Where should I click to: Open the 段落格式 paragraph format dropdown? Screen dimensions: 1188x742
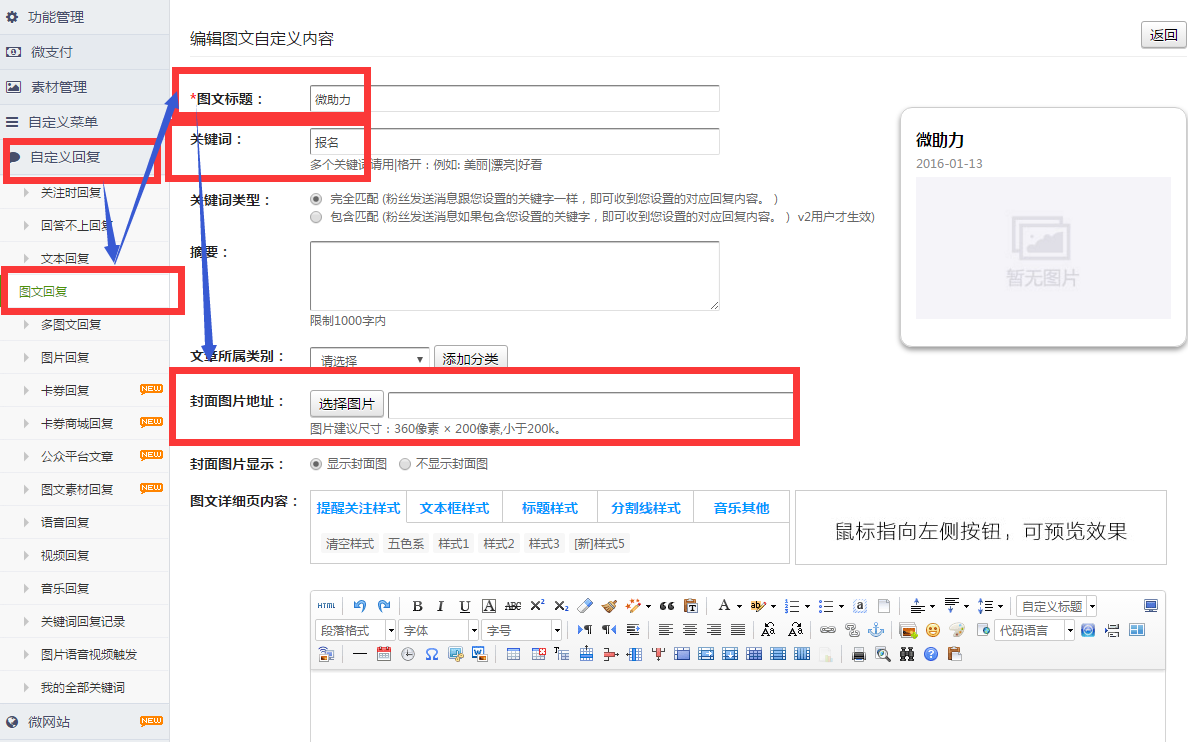coord(355,630)
